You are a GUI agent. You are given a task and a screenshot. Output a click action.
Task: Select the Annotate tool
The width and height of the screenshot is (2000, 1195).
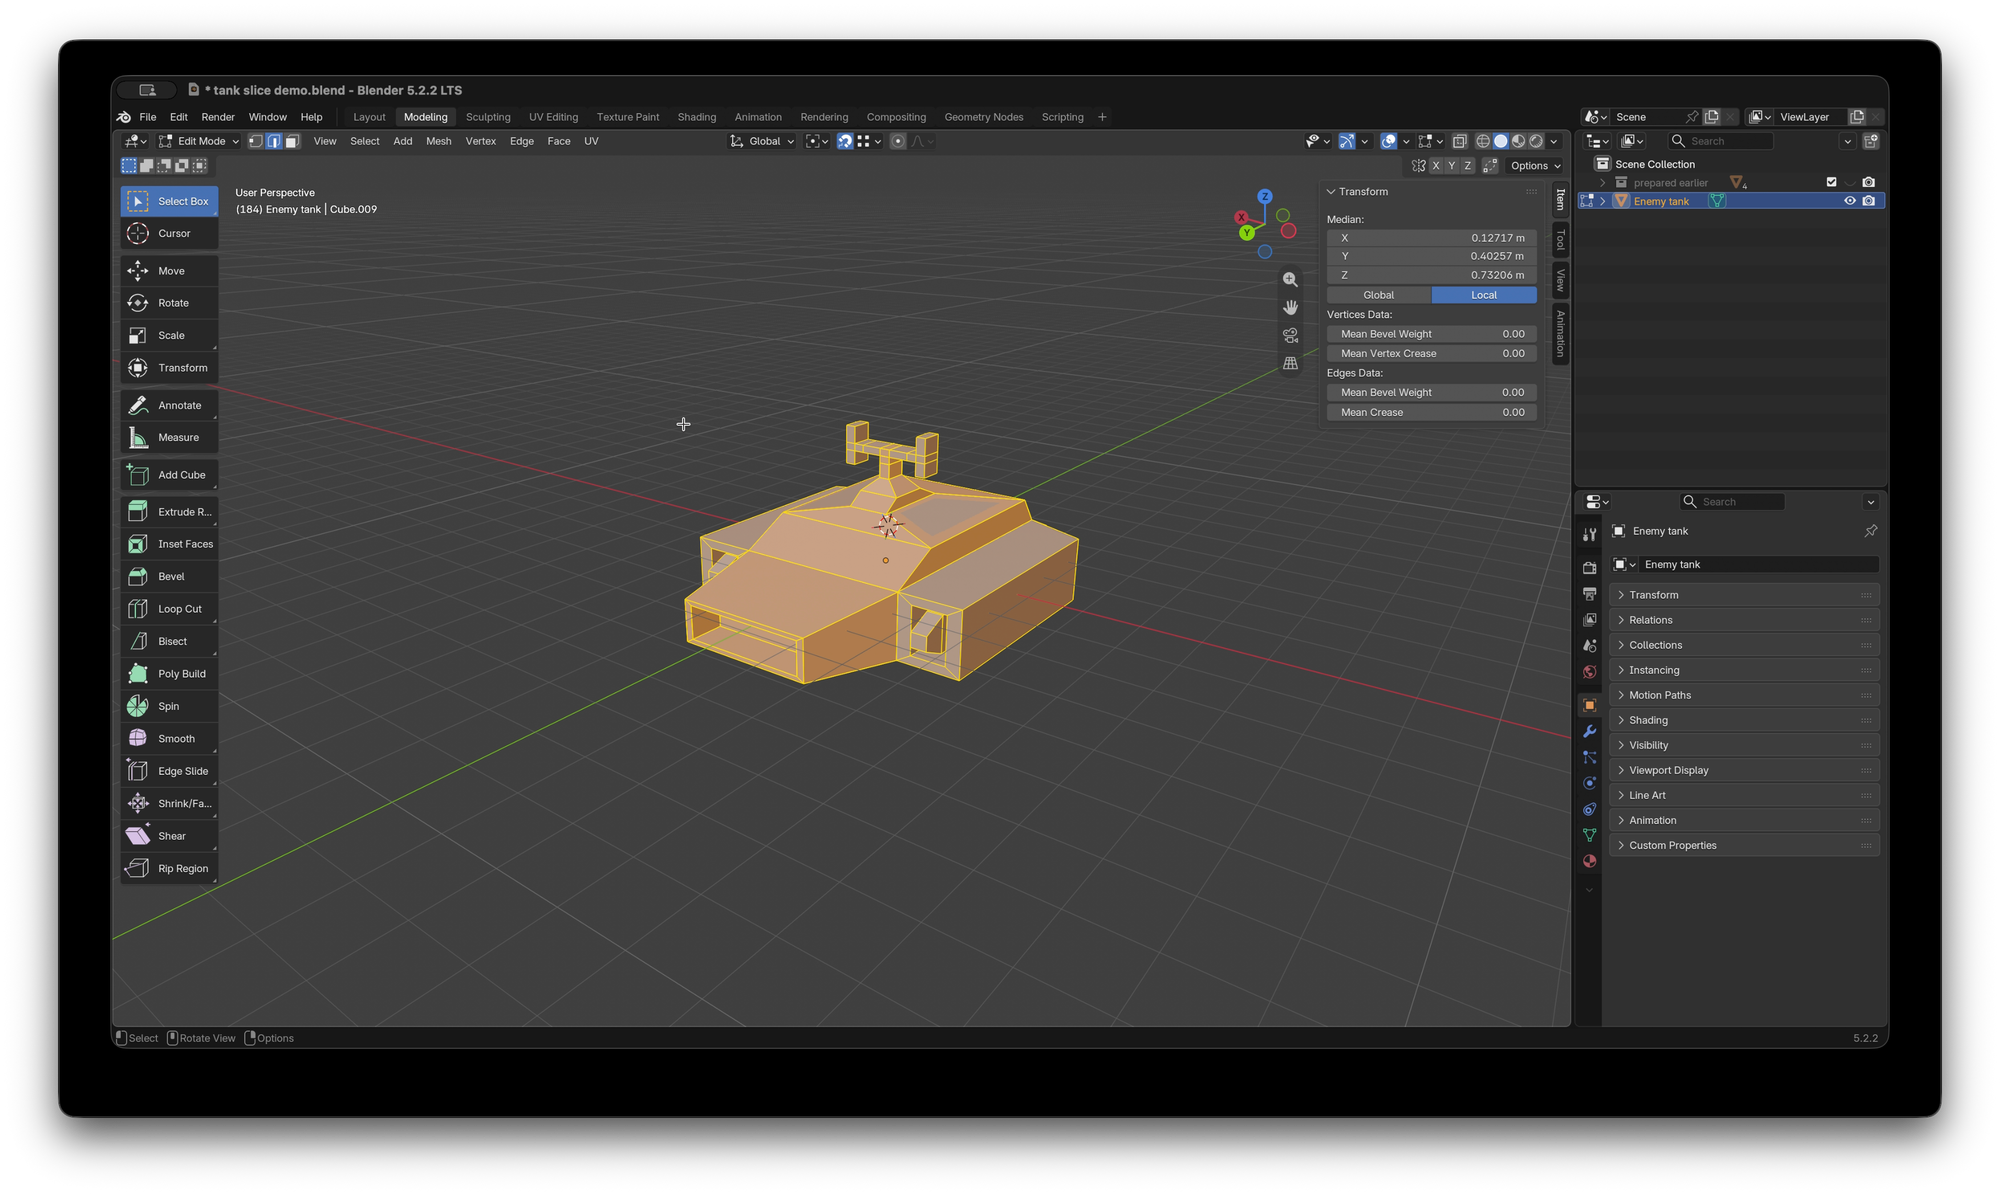(x=169, y=405)
